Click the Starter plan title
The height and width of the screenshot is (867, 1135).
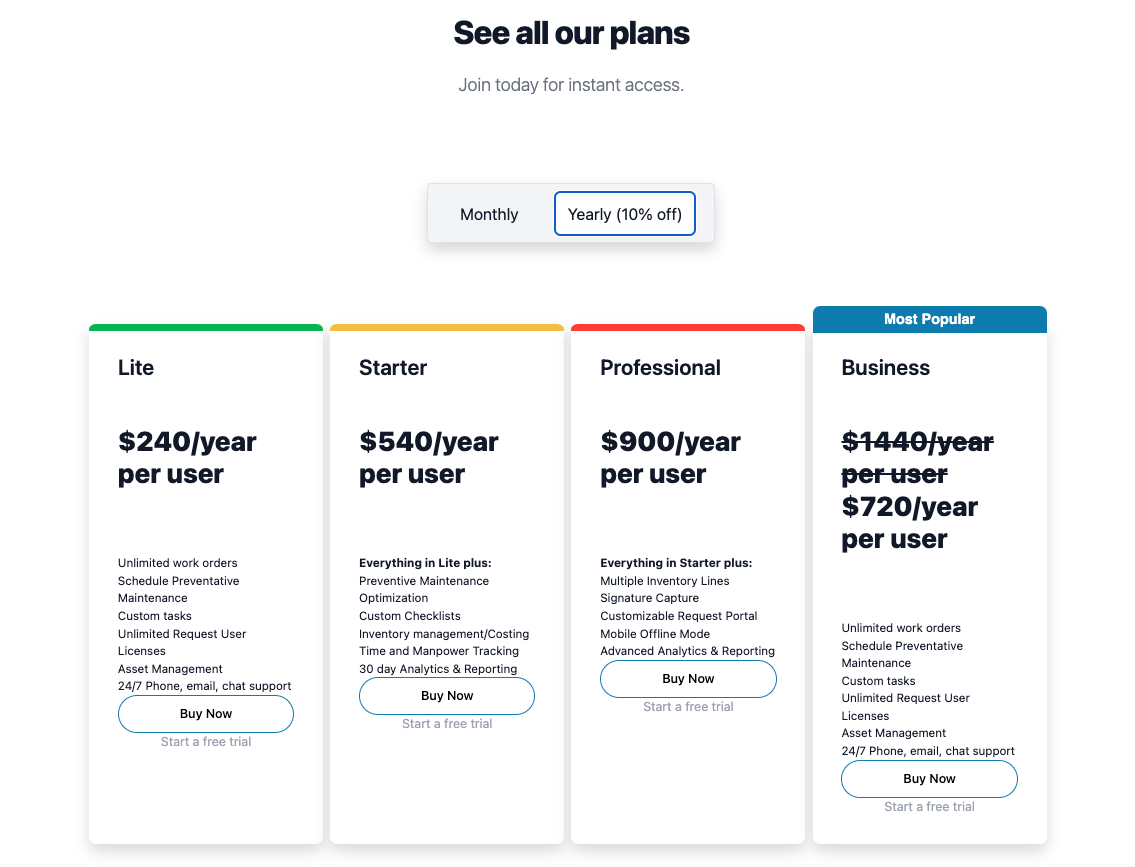[393, 368]
